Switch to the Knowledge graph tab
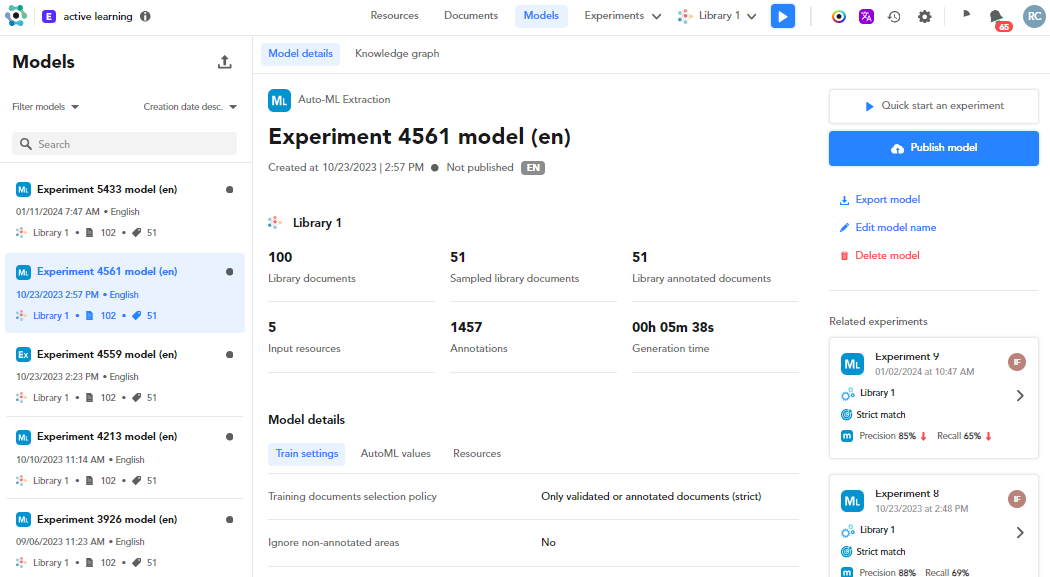 (x=397, y=54)
